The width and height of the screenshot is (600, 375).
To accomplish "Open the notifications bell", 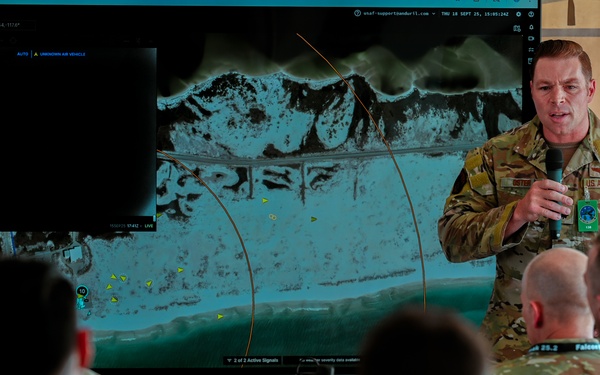I will tap(531, 28).
